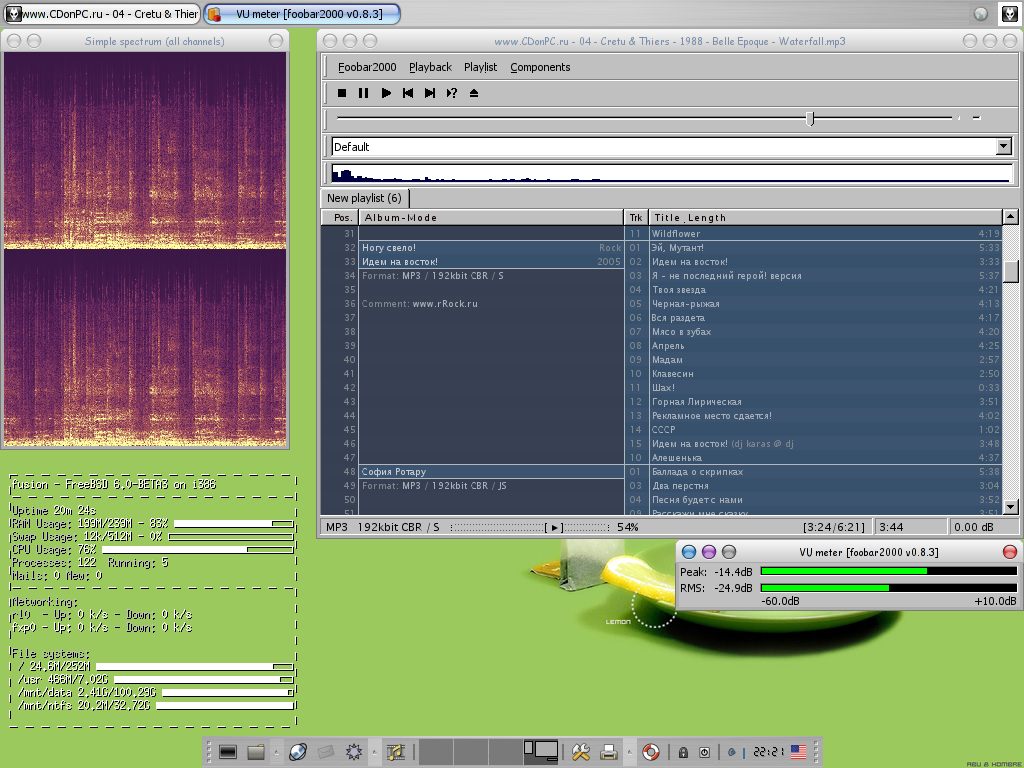Select the track Горная Лирическая
The image size is (1024, 768).
coord(825,402)
